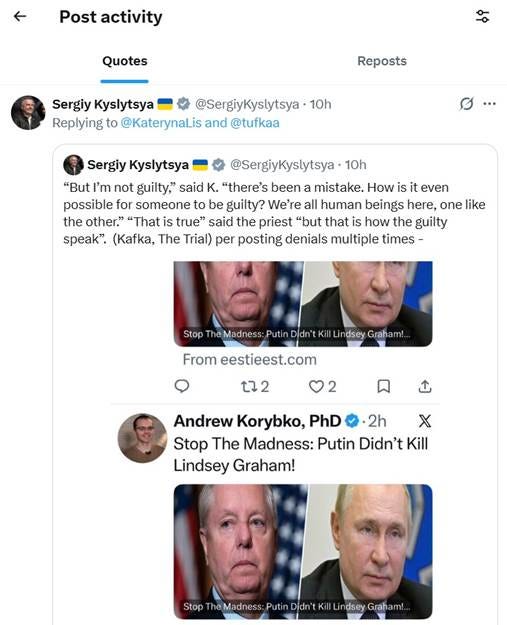
Task: Click the reply speech bubble icon
Action: click(x=182, y=386)
